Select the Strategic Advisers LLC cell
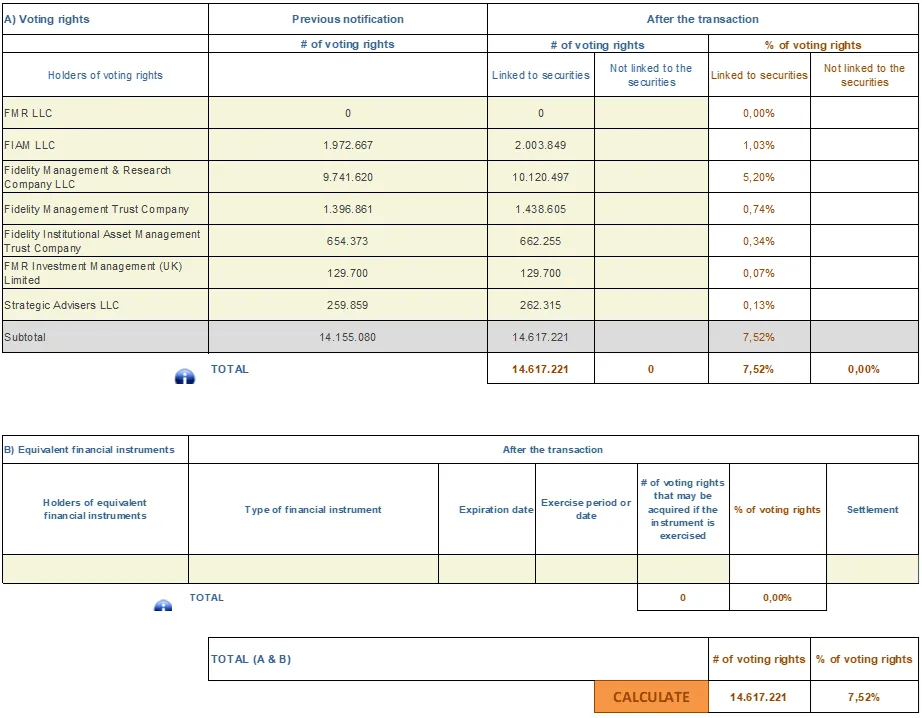The image size is (922, 718). point(105,305)
